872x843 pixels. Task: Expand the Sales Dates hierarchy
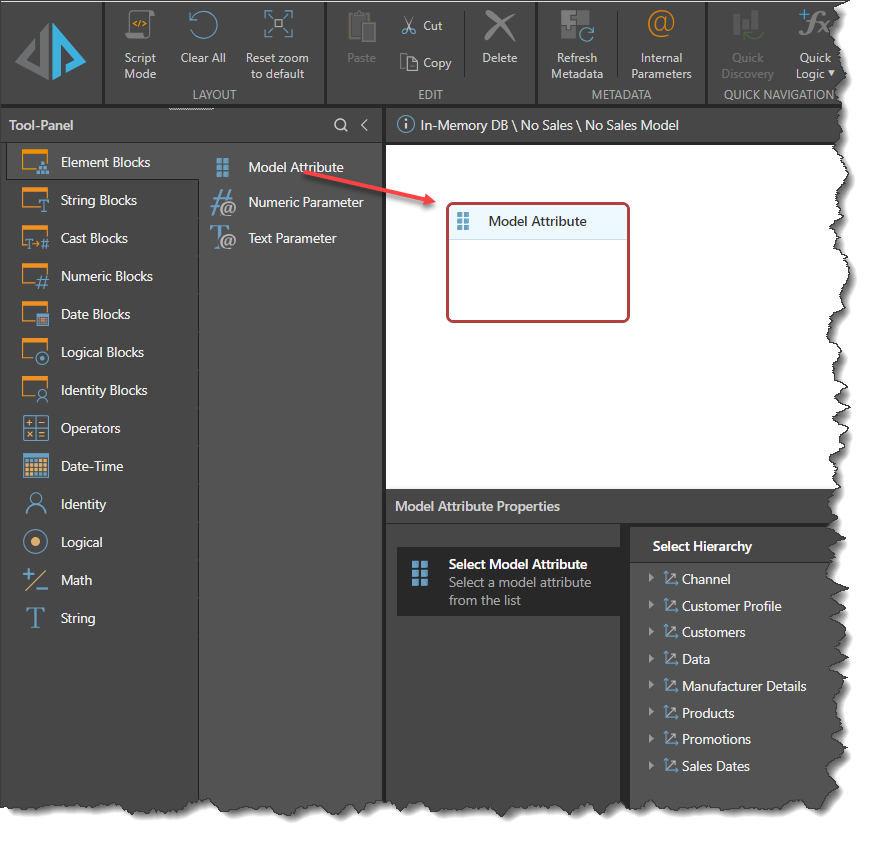click(x=652, y=766)
